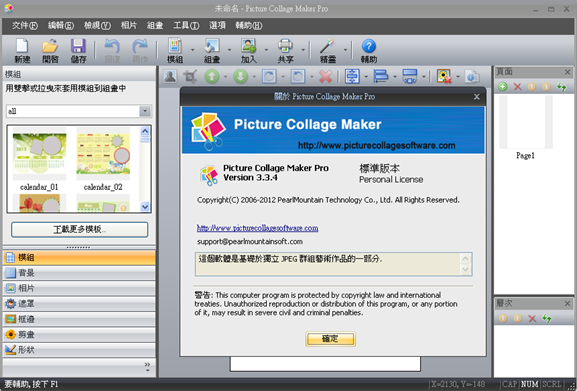Click the template list scrollbar up arrow

point(145,131)
